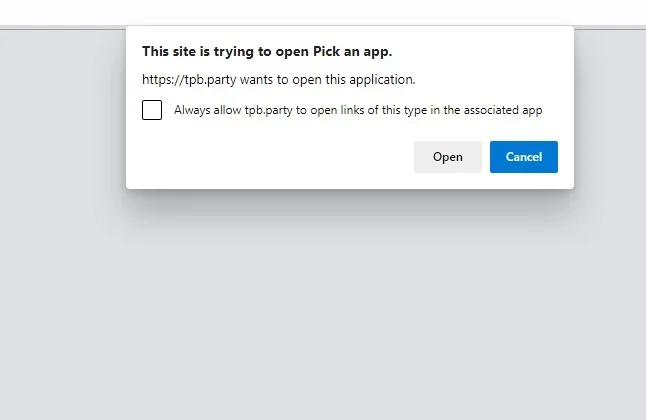Click the white bar above the dialog

(x=323, y=12)
